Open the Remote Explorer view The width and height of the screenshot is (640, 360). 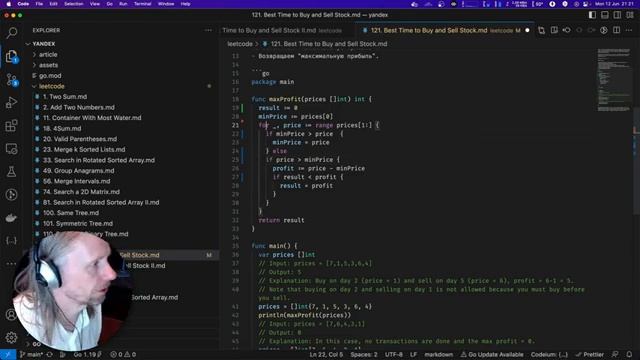coord(11,149)
